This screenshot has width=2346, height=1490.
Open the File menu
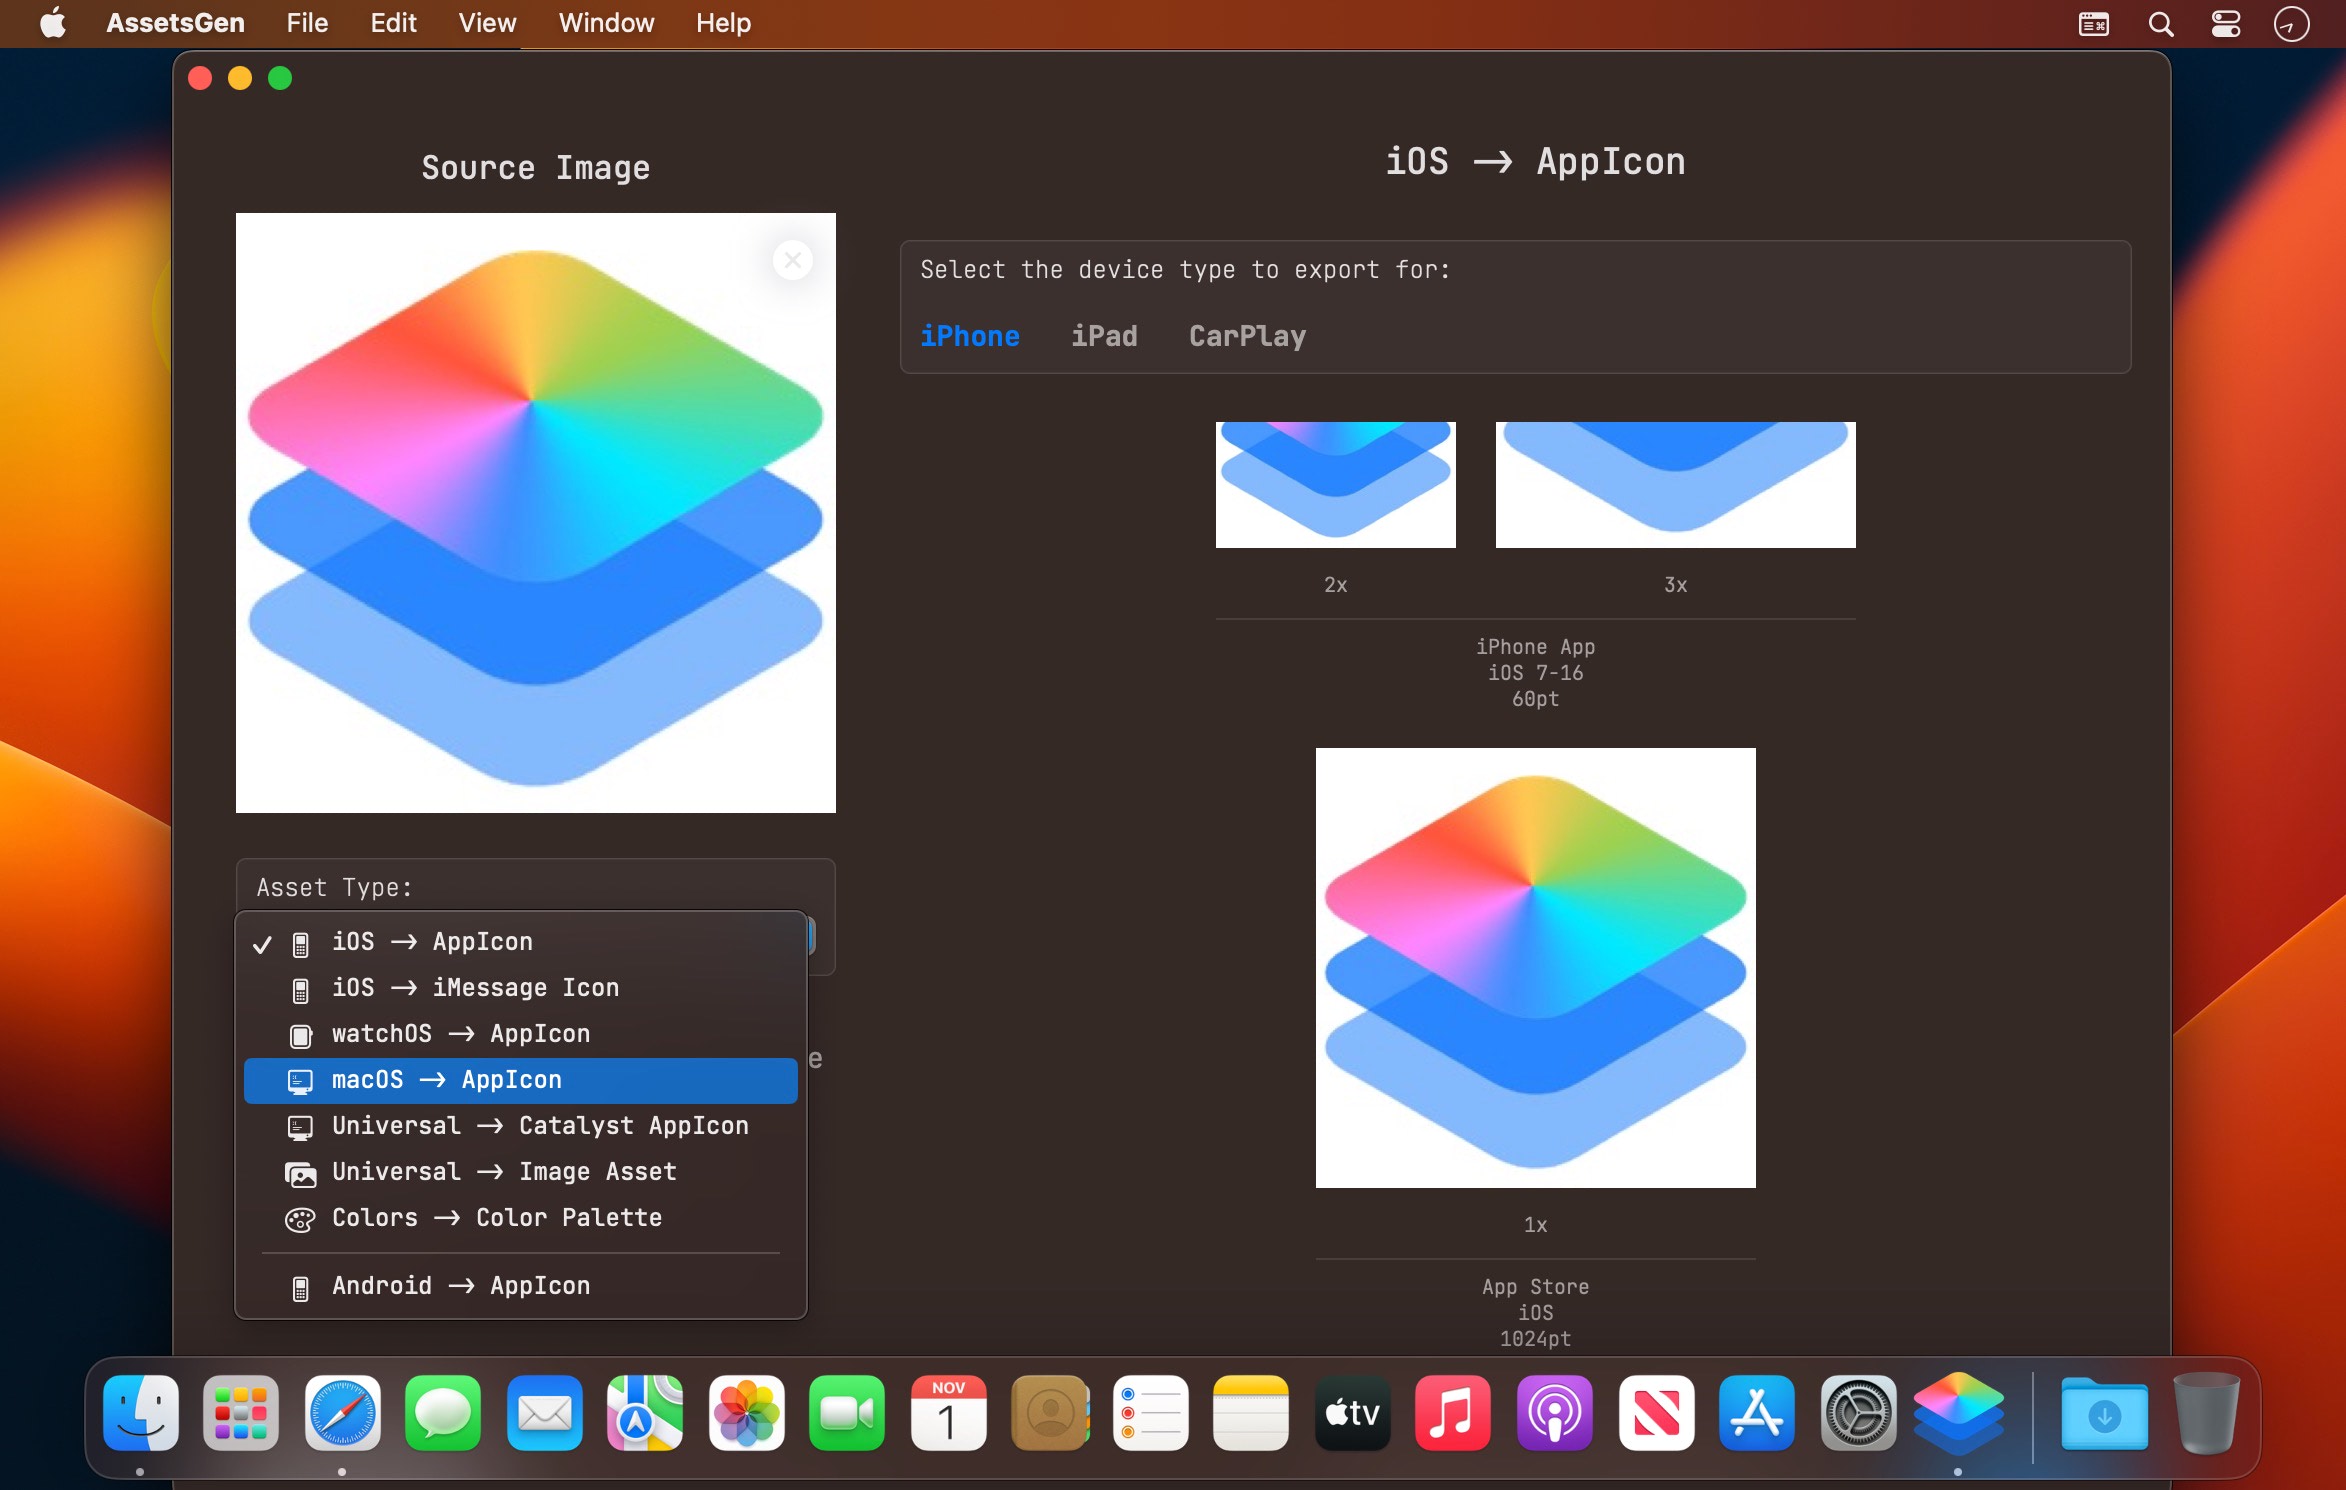click(x=306, y=23)
